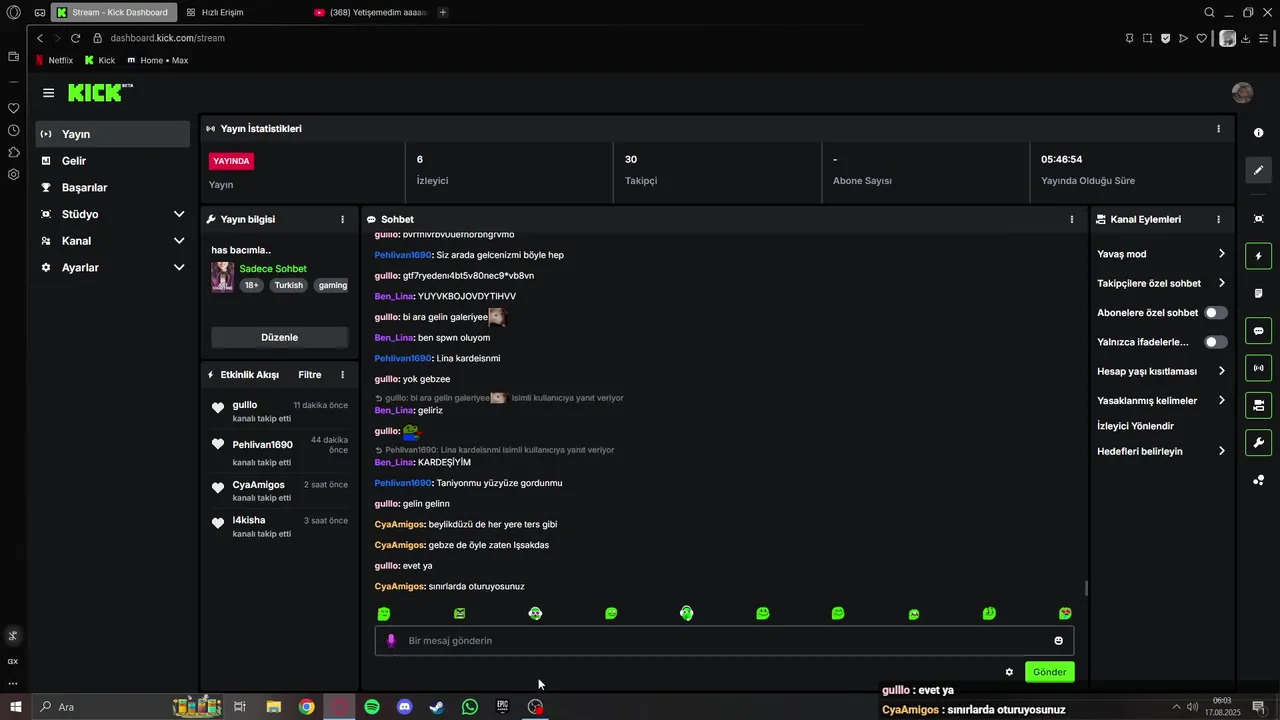Open Takipçilere özel sohbet options
Viewport: 1280px width, 720px height.
(x=1161, y=283)
